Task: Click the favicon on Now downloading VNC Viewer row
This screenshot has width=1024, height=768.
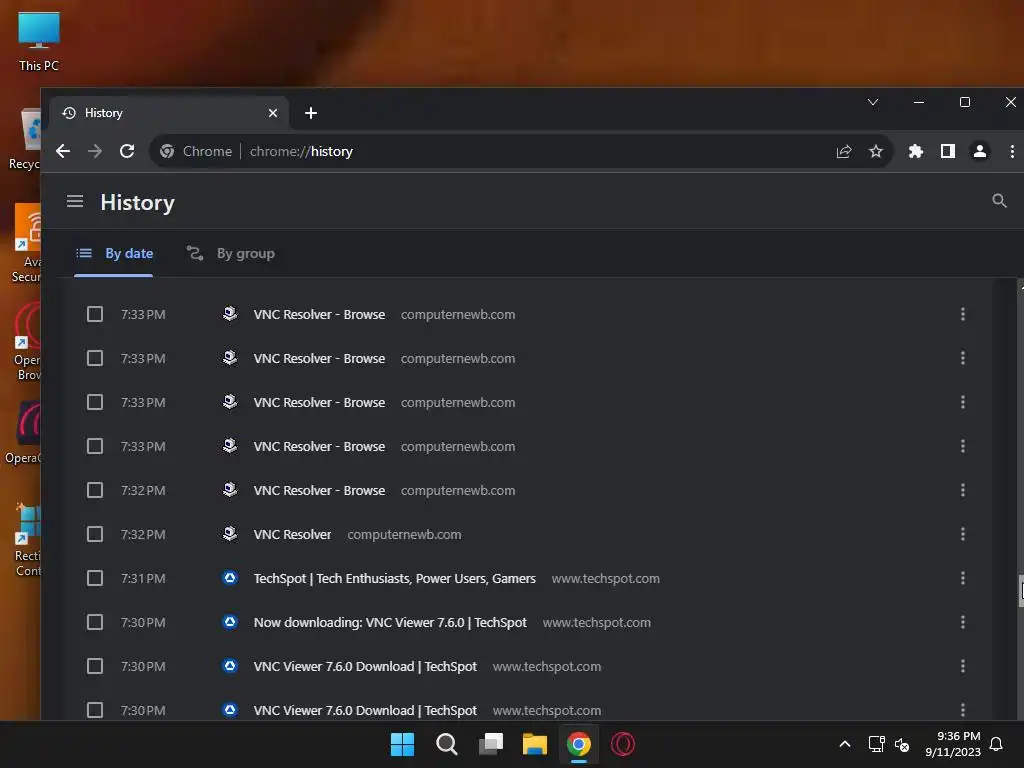Action: [x=230, y=622]
